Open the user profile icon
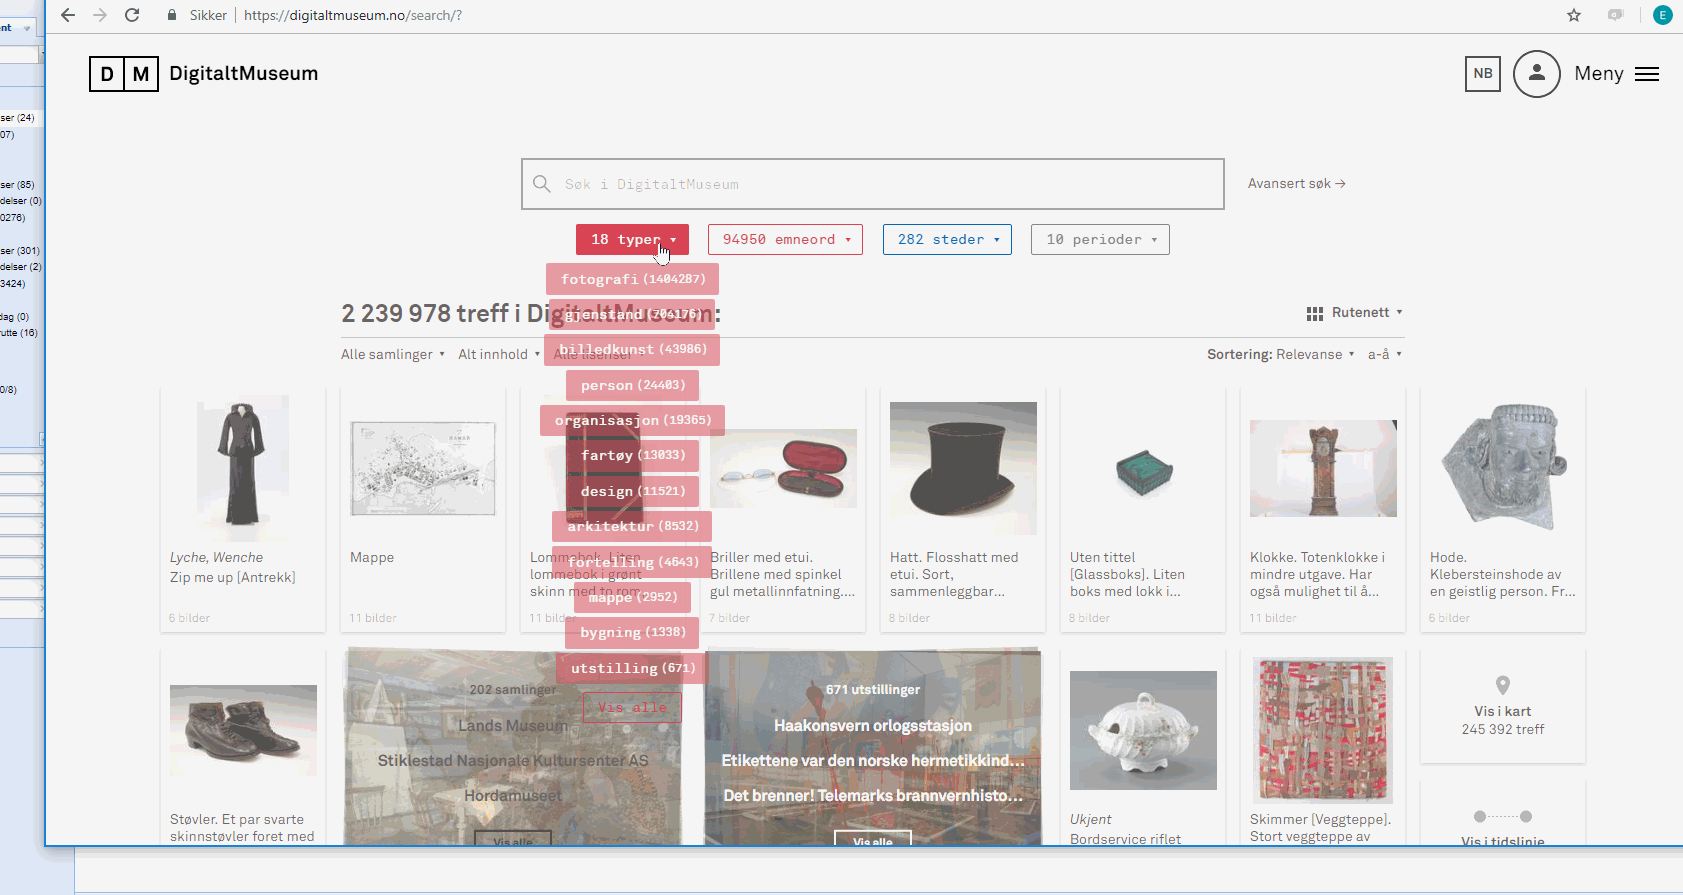The image size is (1683, 895). 1536,74
